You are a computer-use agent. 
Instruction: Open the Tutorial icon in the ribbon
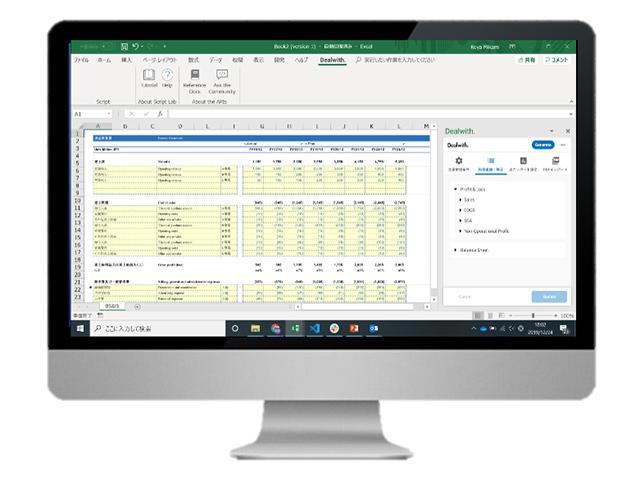[x=149, y=78]
